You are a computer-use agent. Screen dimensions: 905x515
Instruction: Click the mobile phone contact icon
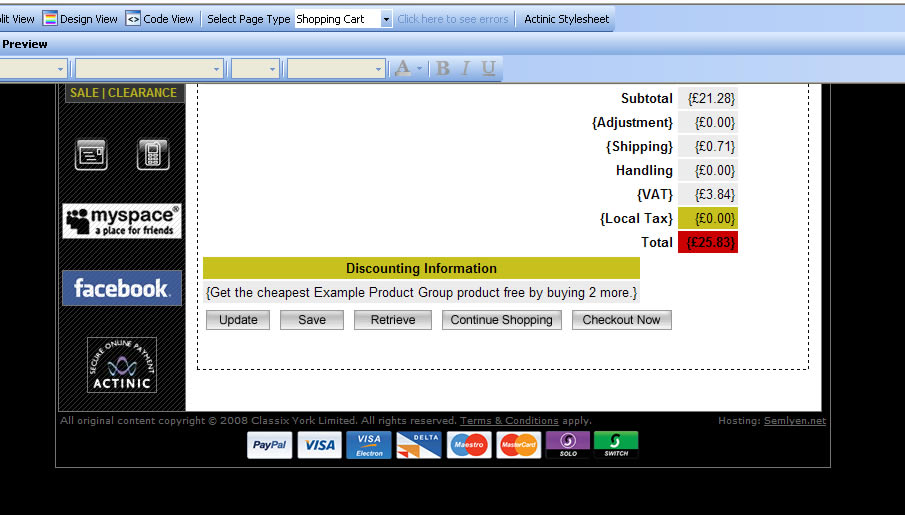(152, 155)
